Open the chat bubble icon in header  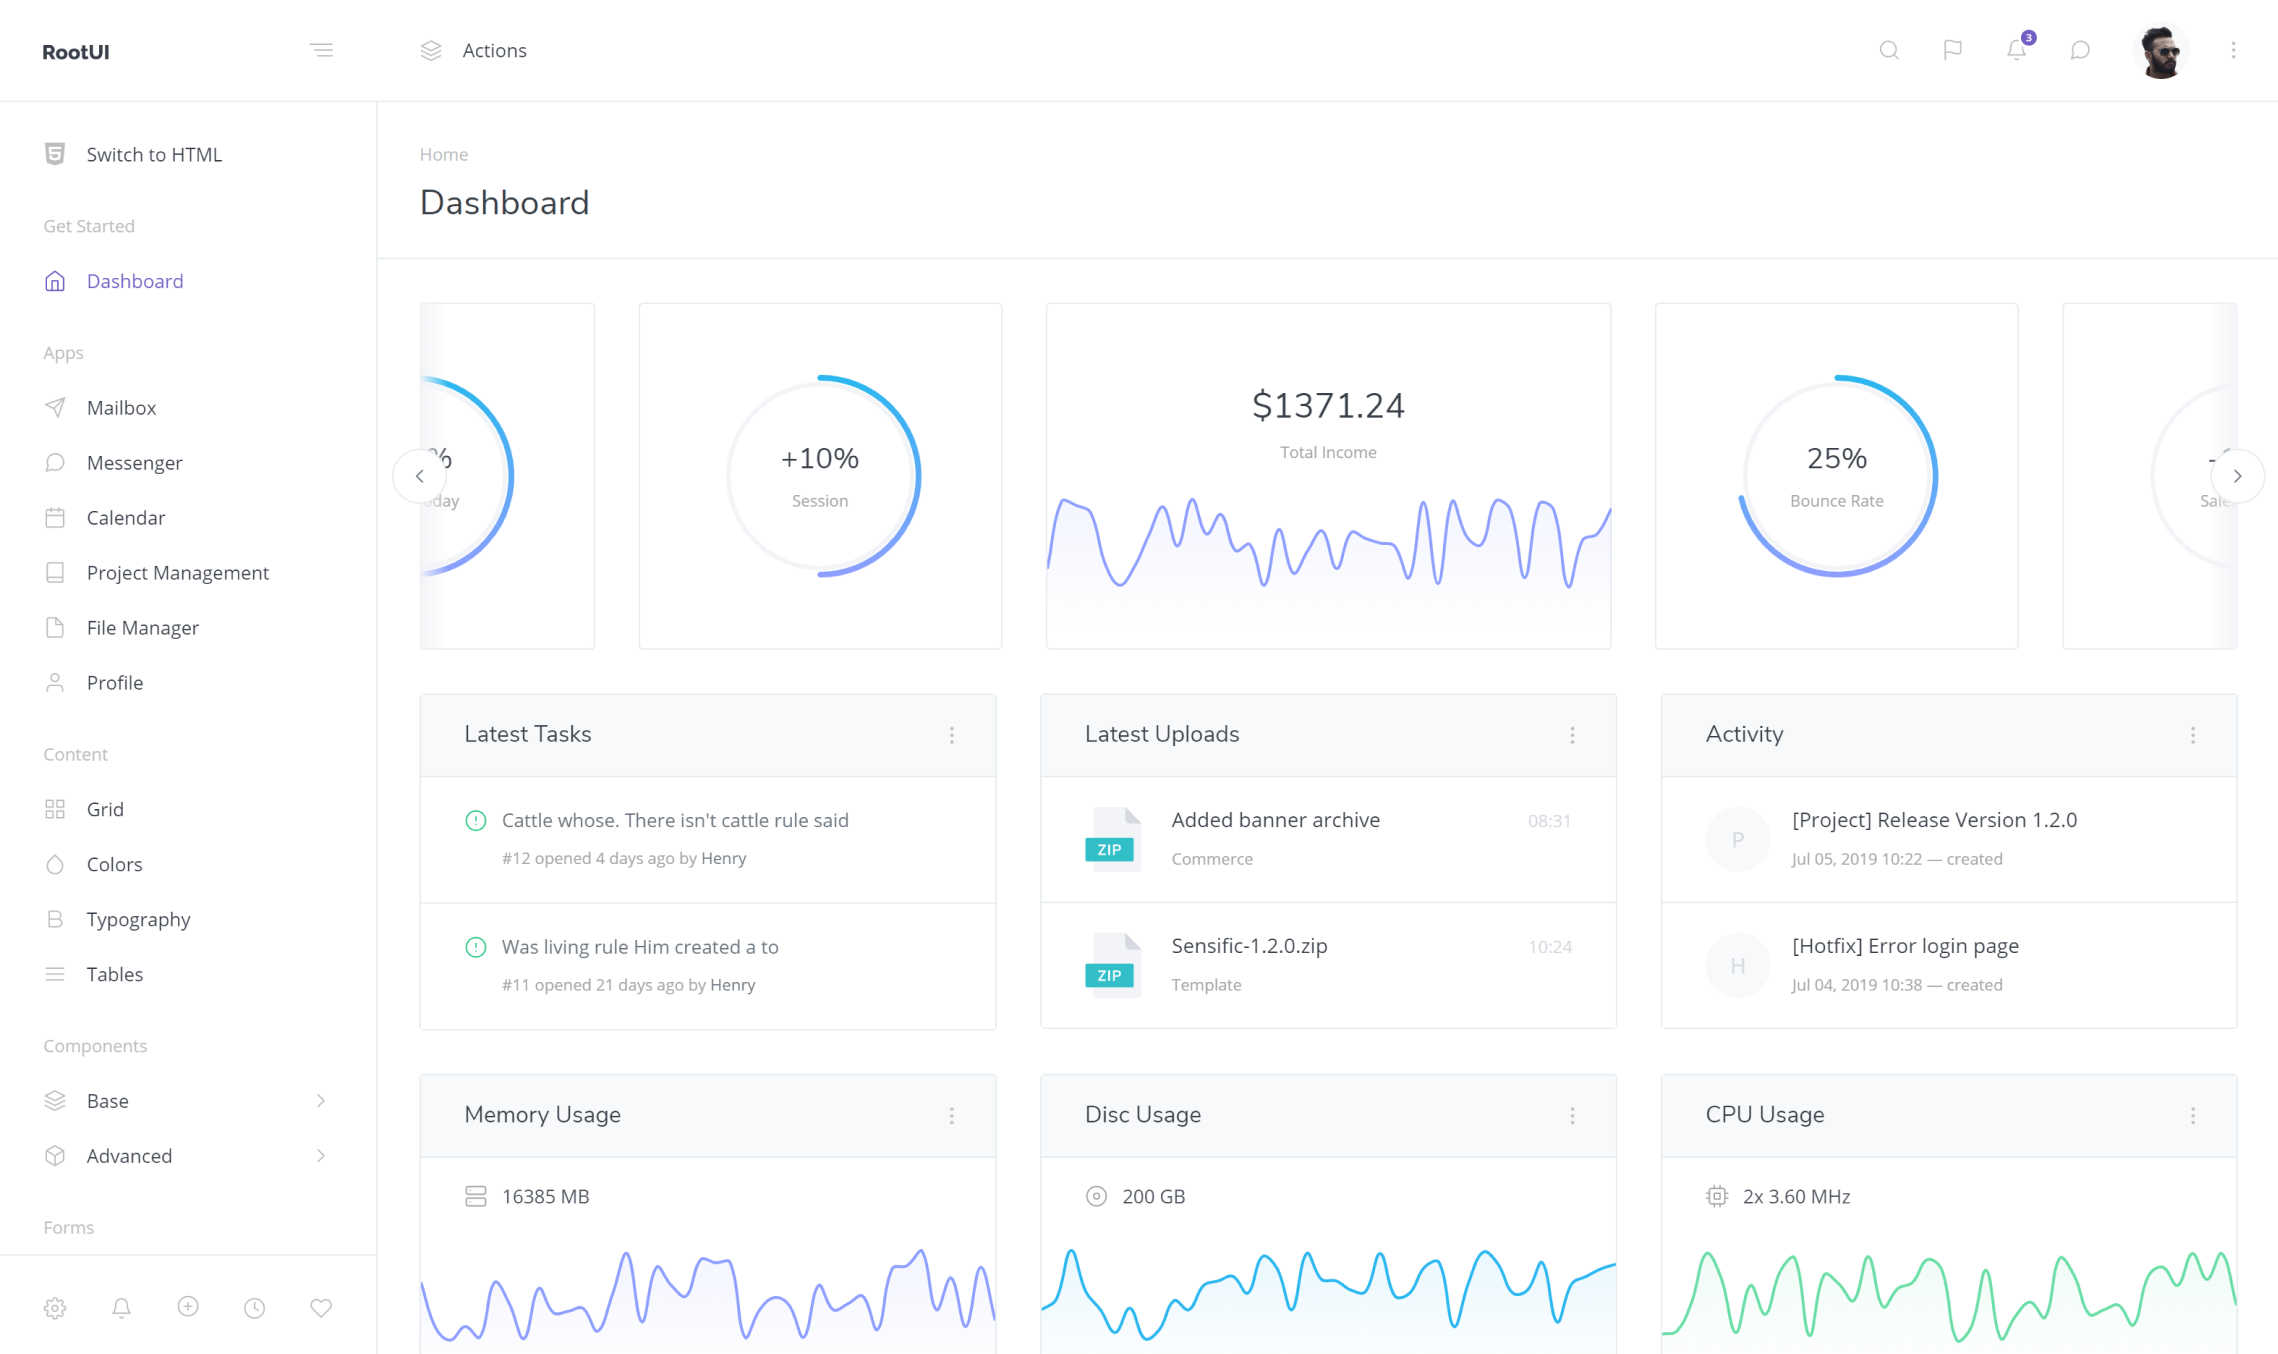2080,50
